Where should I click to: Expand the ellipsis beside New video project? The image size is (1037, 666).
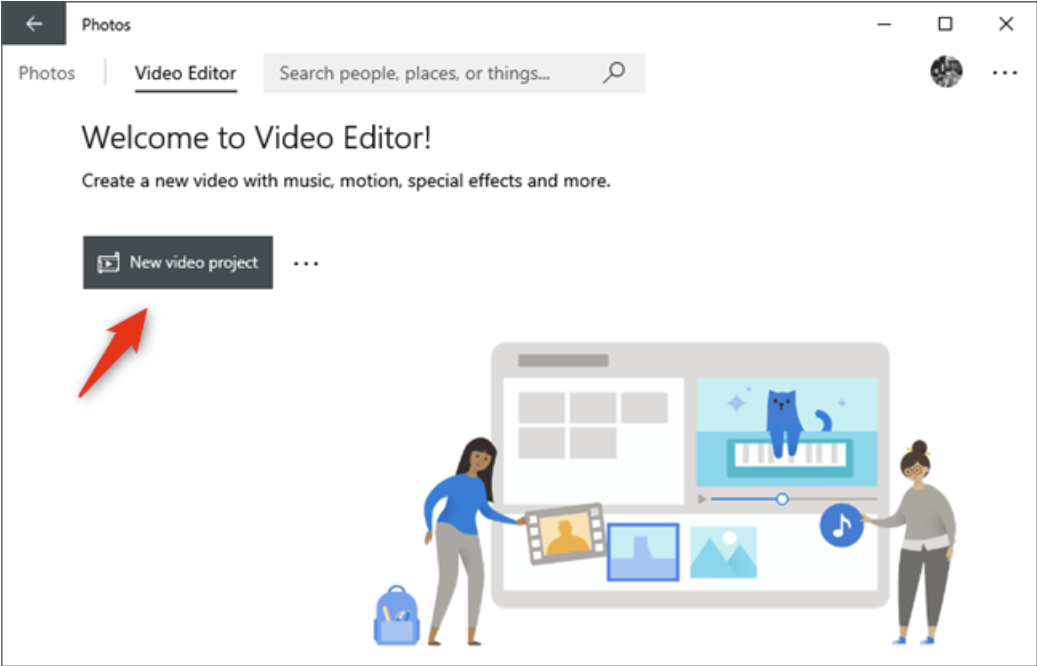[306, 263]
